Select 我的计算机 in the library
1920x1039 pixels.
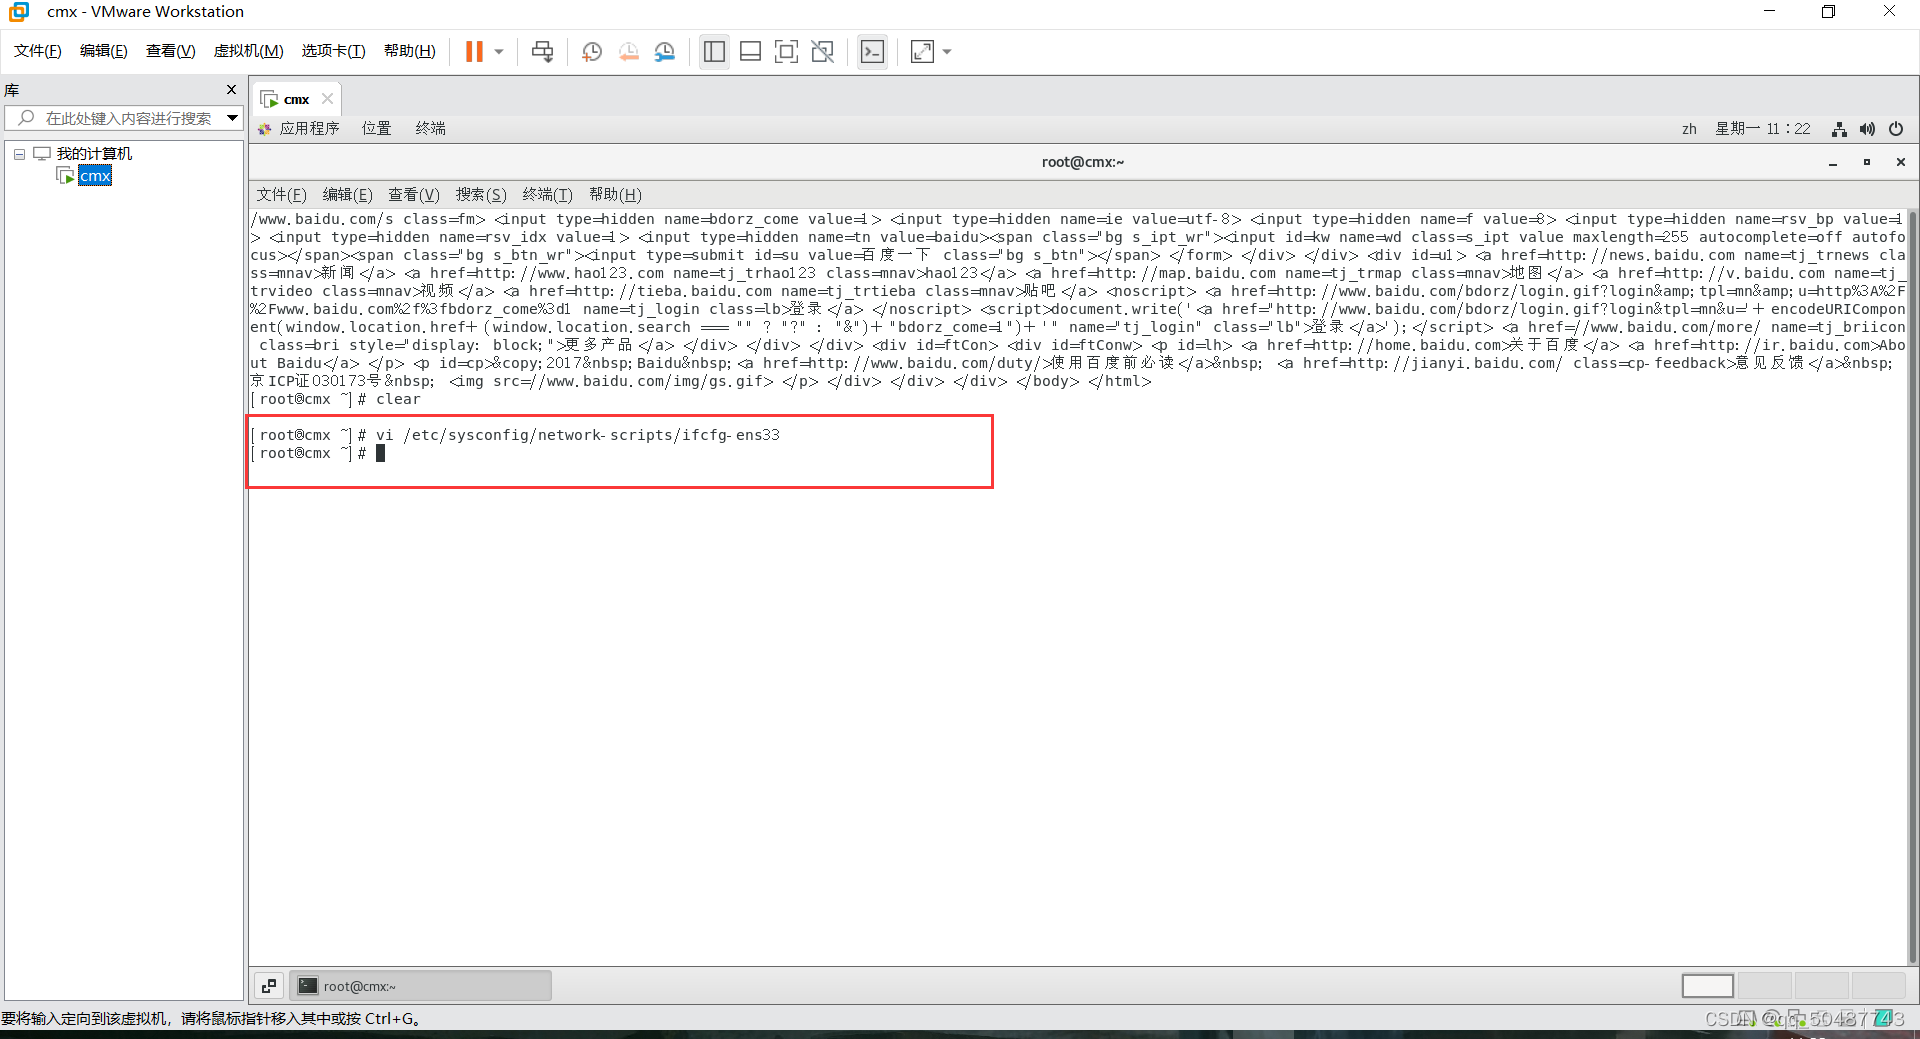[x=94, y=154]
